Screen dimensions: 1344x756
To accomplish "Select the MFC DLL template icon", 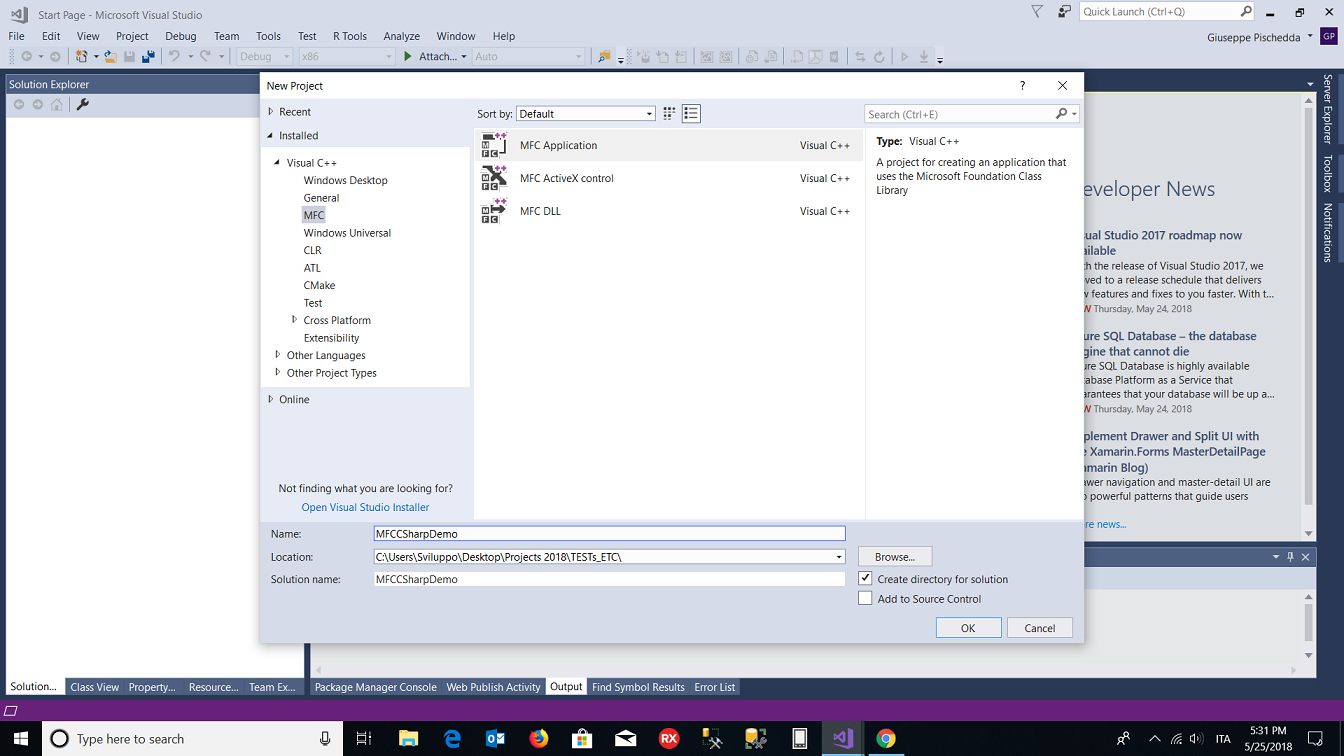I will [494, 211].
